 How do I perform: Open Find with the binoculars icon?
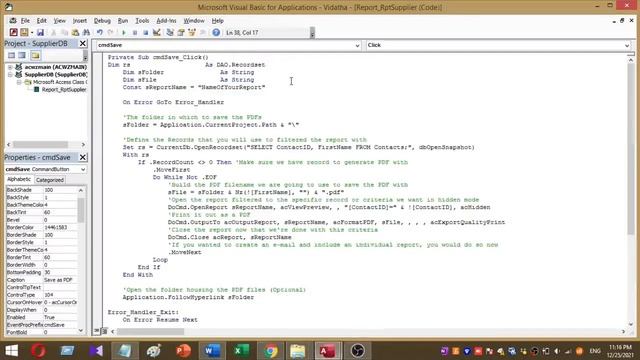[86, 32]
